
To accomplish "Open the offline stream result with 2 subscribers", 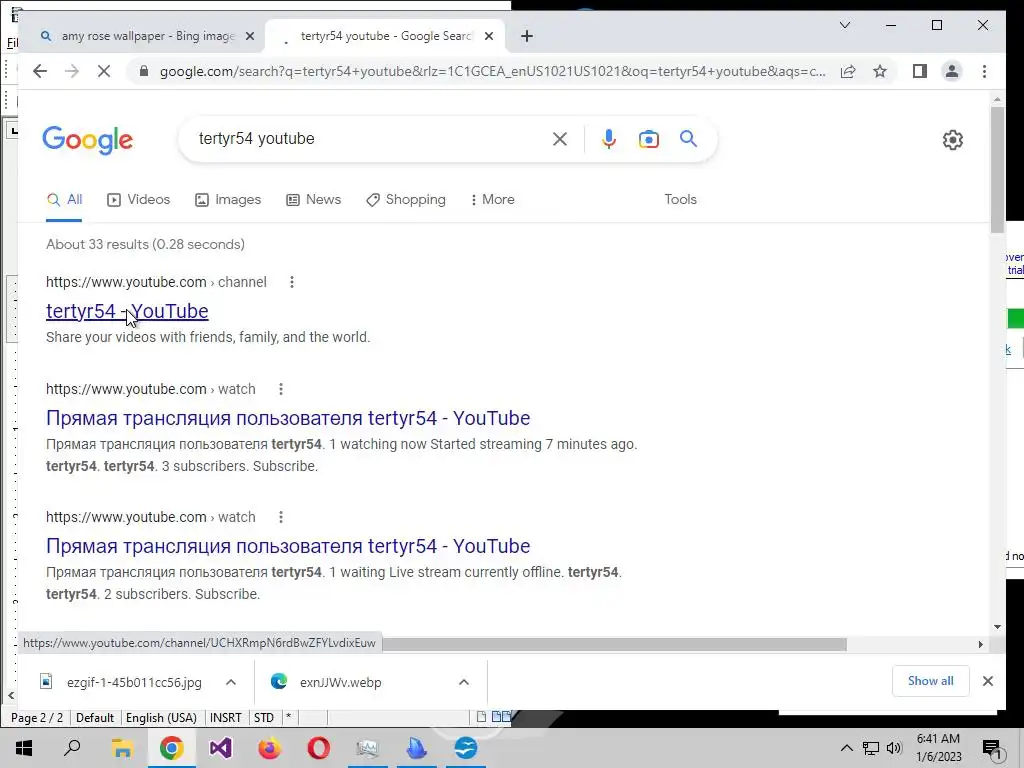I will click(288, 546).
